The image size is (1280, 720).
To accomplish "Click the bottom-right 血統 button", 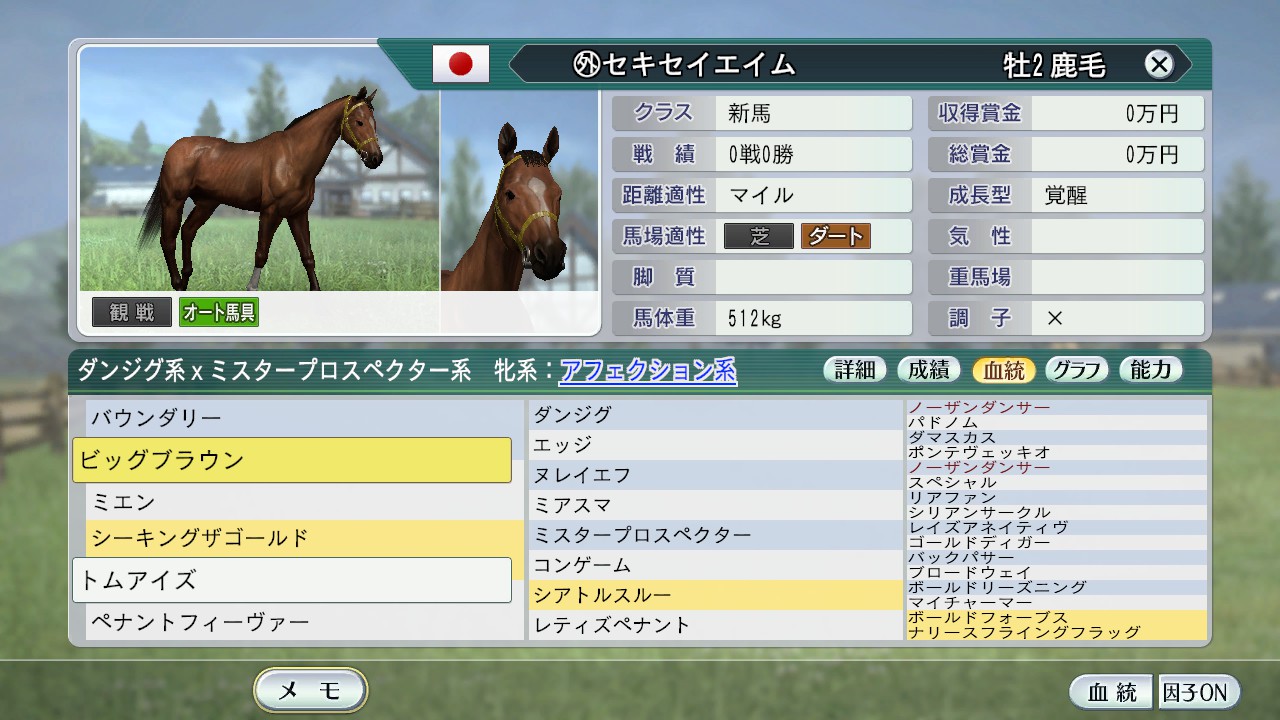I will 1113,692.
